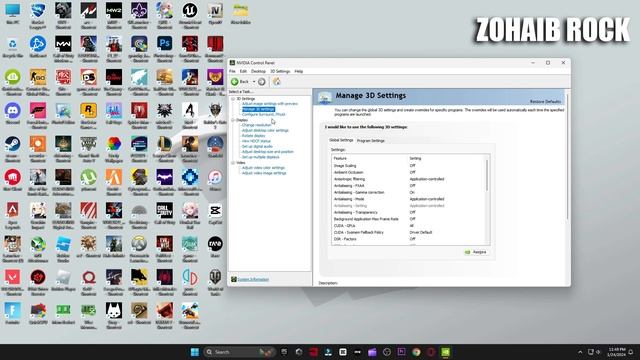Switch to the Program Settings tab
Viewport: 640px width, 360px height.
(371, 140)
